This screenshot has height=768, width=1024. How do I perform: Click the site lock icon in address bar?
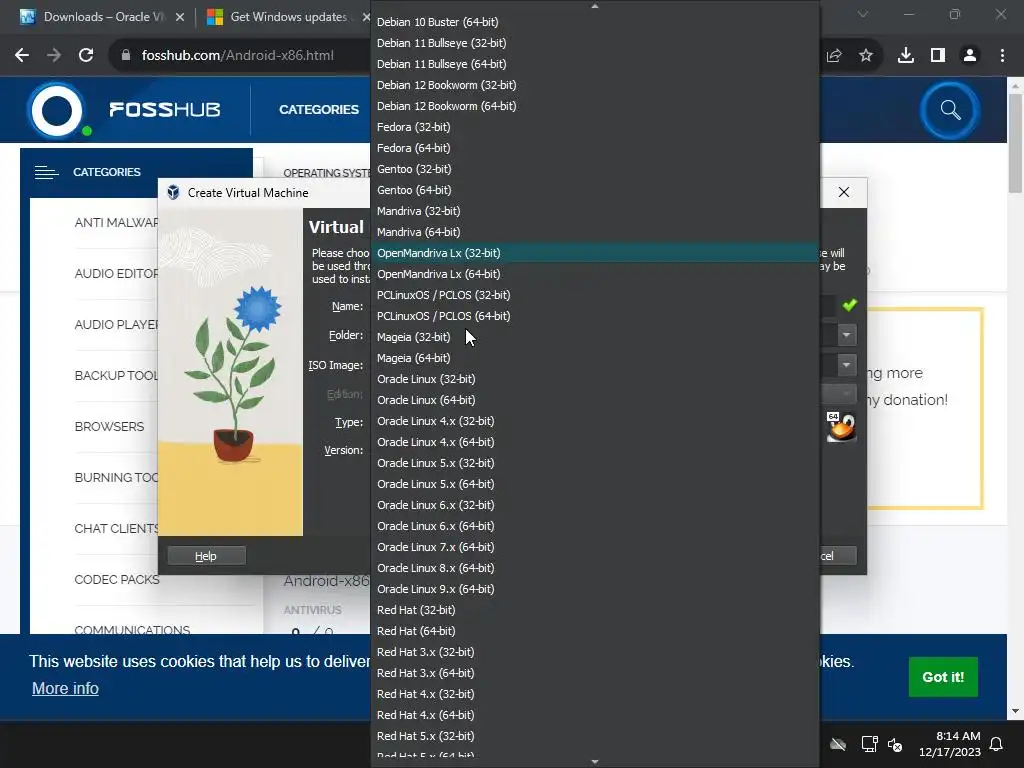126,56
